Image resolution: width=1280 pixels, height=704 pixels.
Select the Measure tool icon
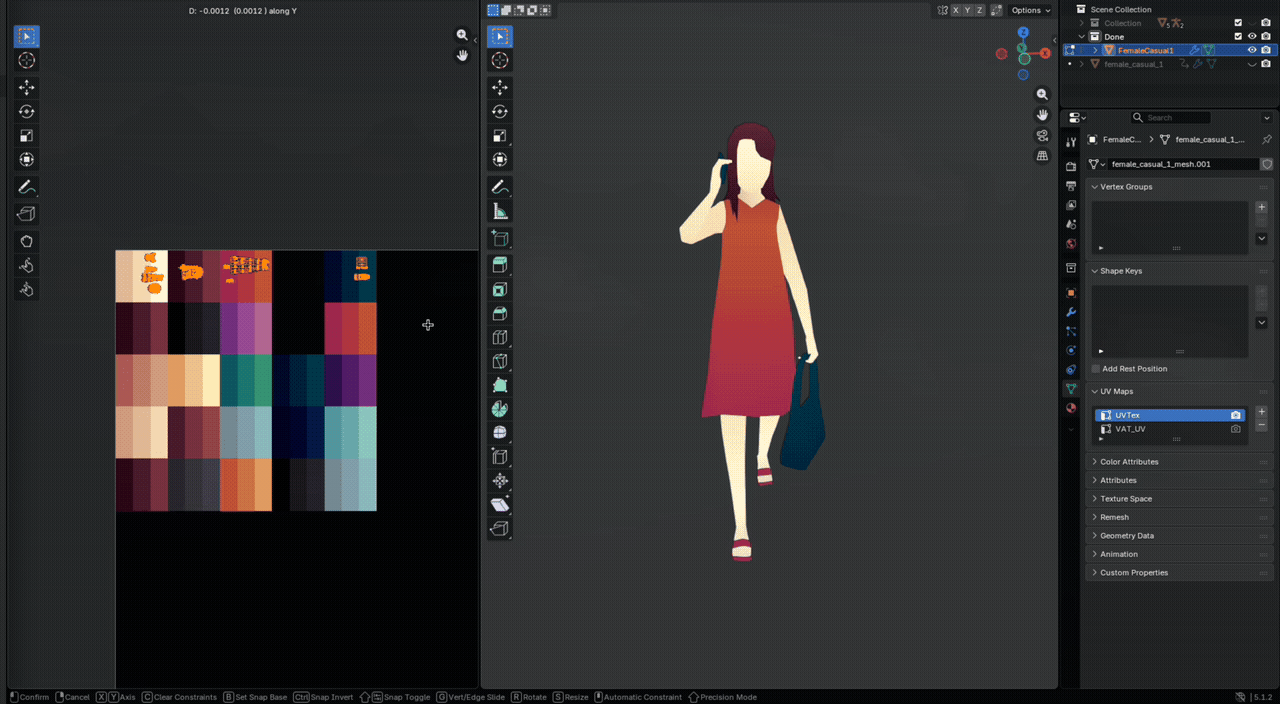500,211
